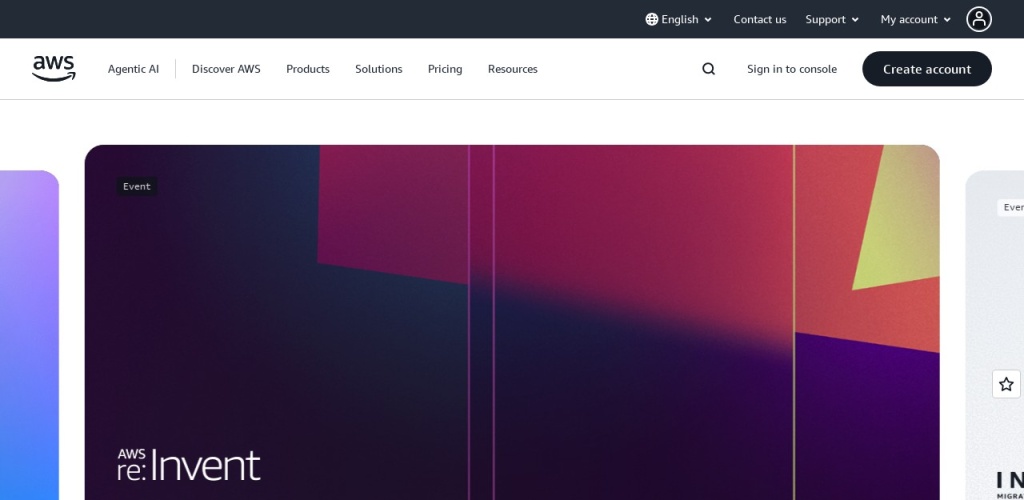Click the AWS re:Invent logo text
This screenshot has height=500, width=1024.
point(189,465)
